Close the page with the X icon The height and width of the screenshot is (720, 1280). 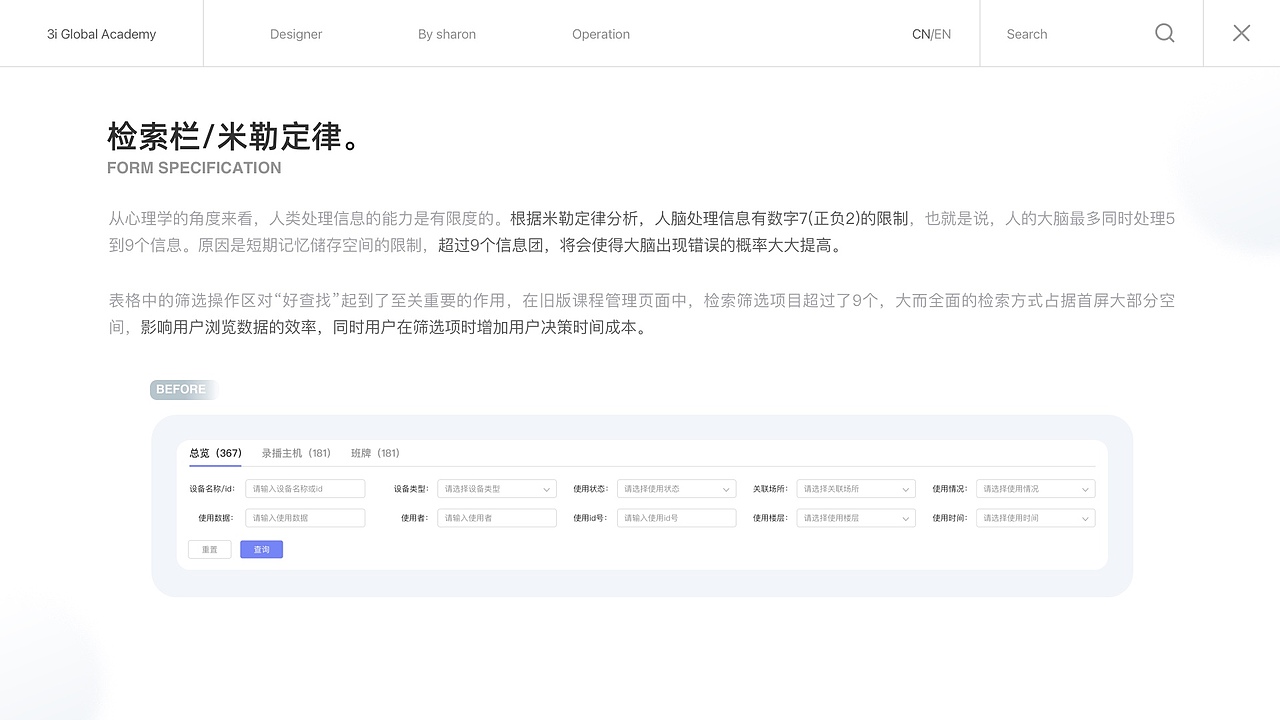(x=1241, y=33)
